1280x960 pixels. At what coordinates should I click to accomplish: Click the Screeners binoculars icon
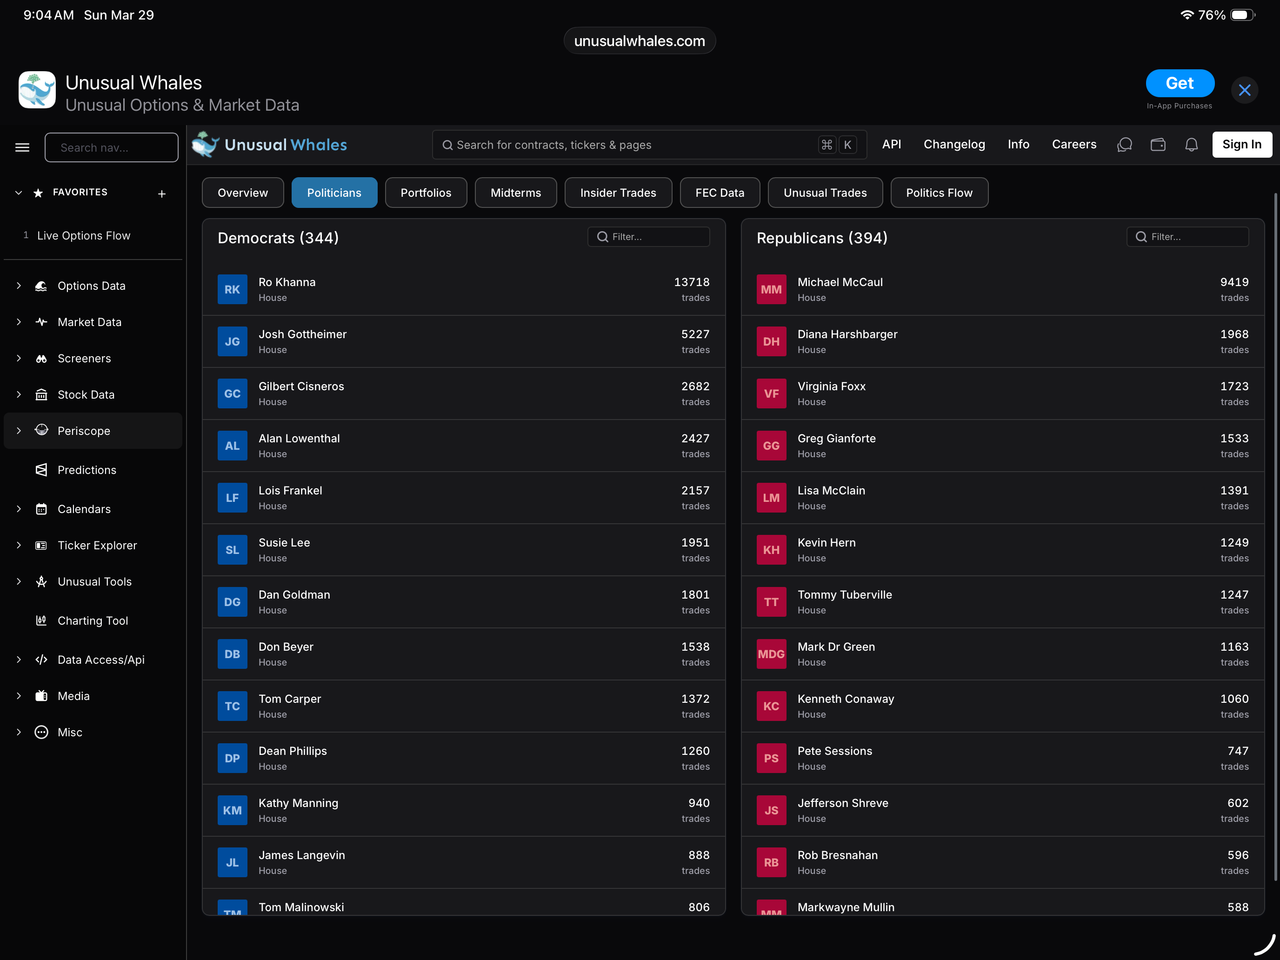[41, 358]
